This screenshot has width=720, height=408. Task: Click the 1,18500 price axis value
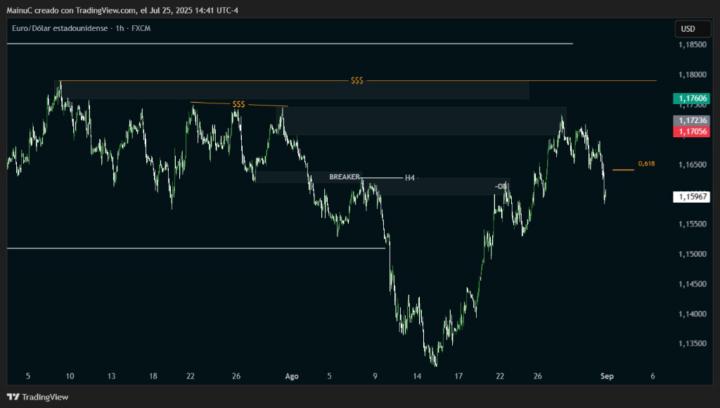tap(692, 45)
